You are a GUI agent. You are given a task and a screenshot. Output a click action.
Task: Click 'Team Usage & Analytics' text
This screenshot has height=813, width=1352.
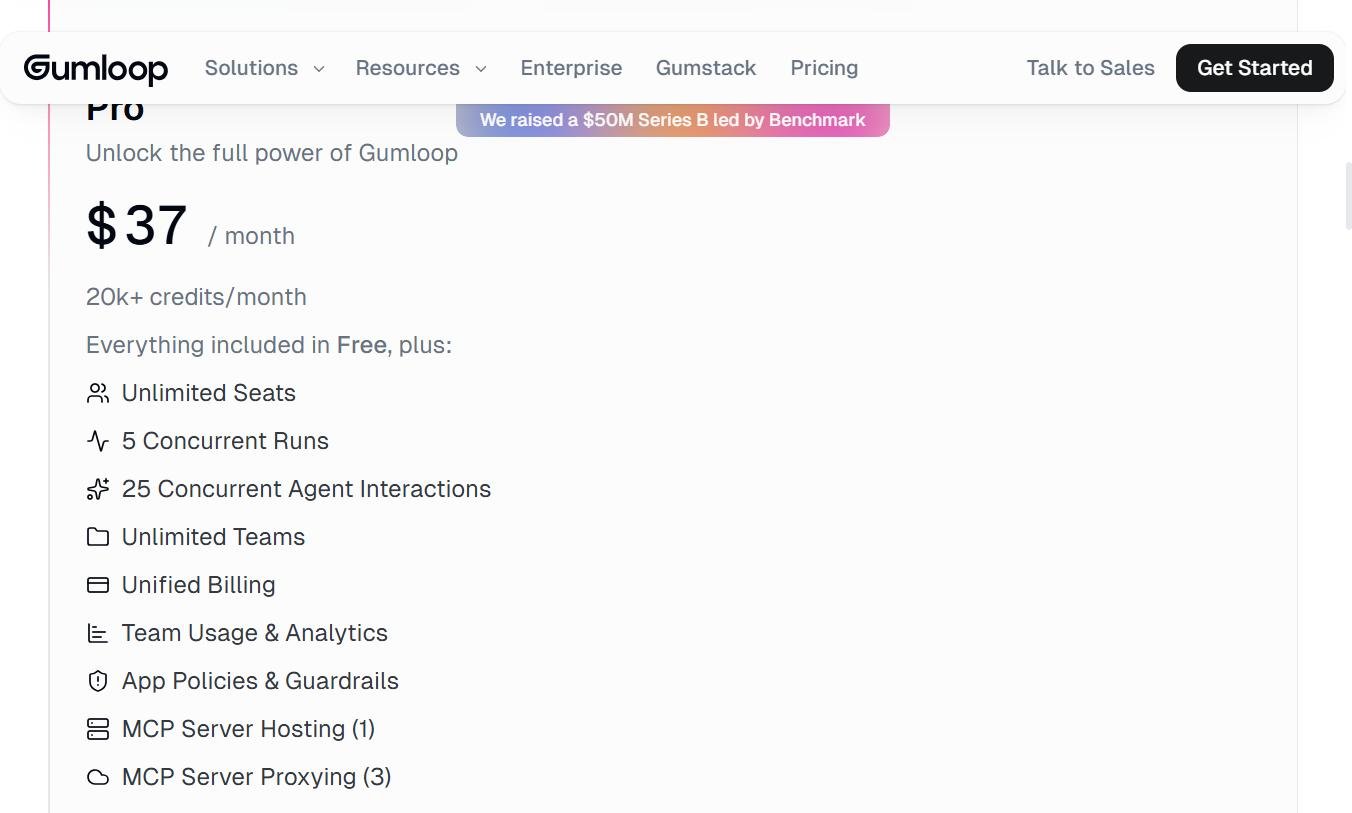coord(254,633)
